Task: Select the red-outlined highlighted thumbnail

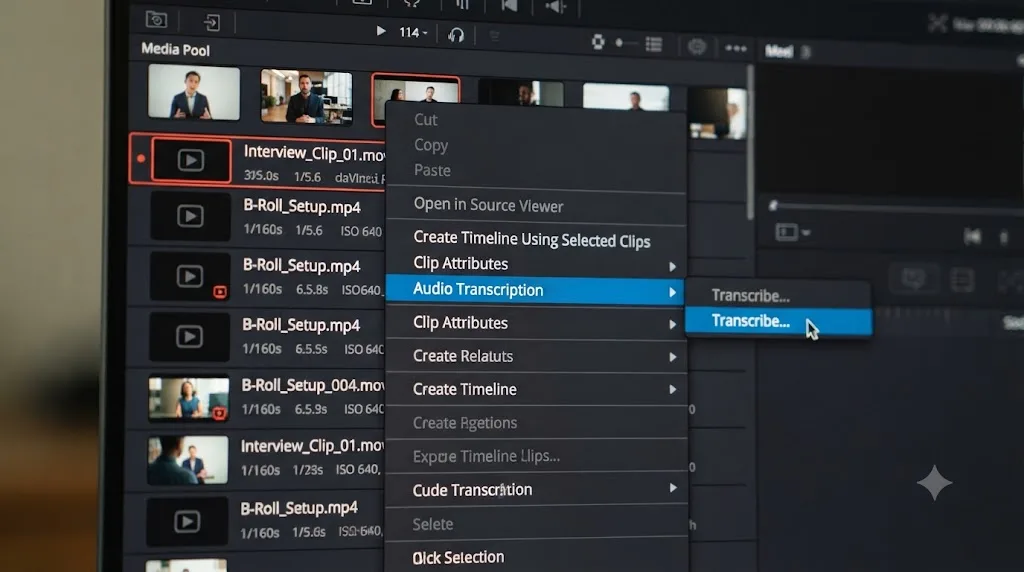Action: pyautogui.click(x=415, y=99)
